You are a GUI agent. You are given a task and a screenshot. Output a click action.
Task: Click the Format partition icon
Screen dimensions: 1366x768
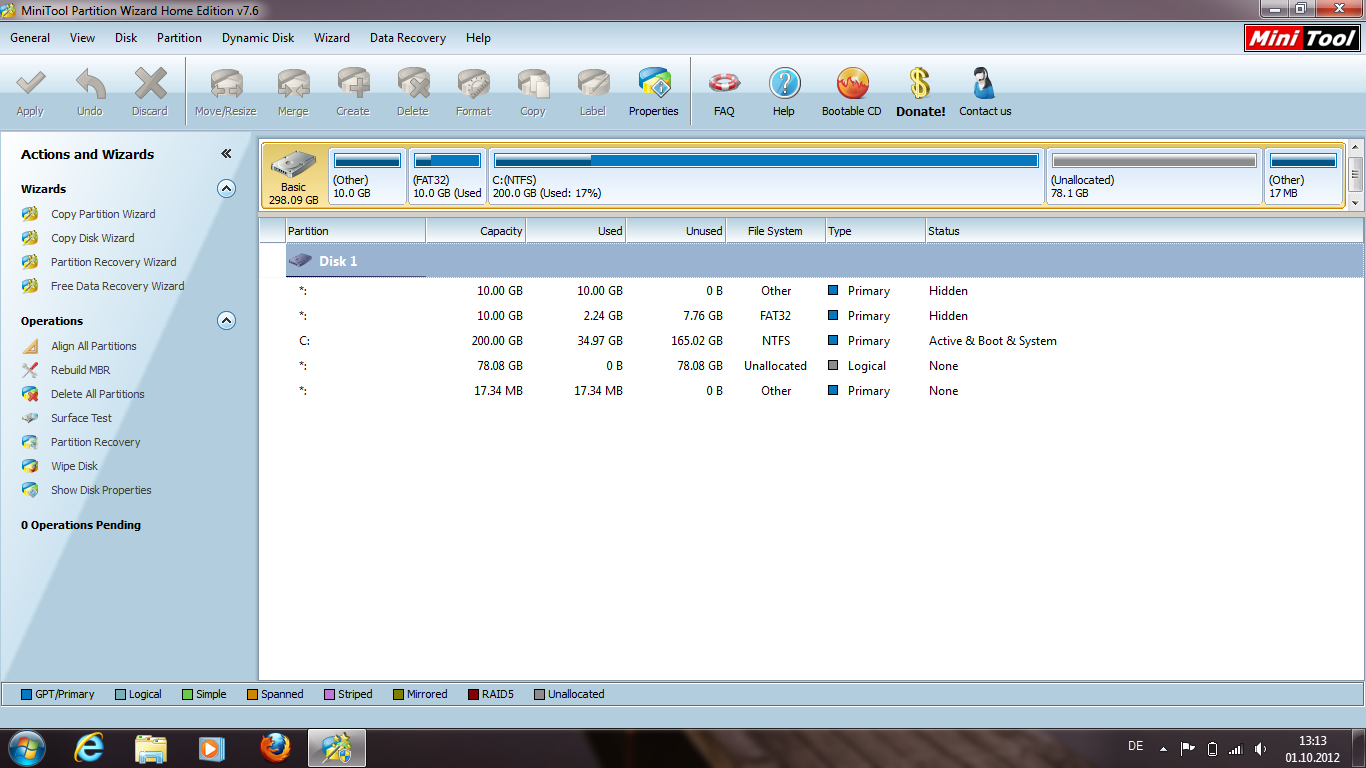pyautogui.click(x=473, y=82)
